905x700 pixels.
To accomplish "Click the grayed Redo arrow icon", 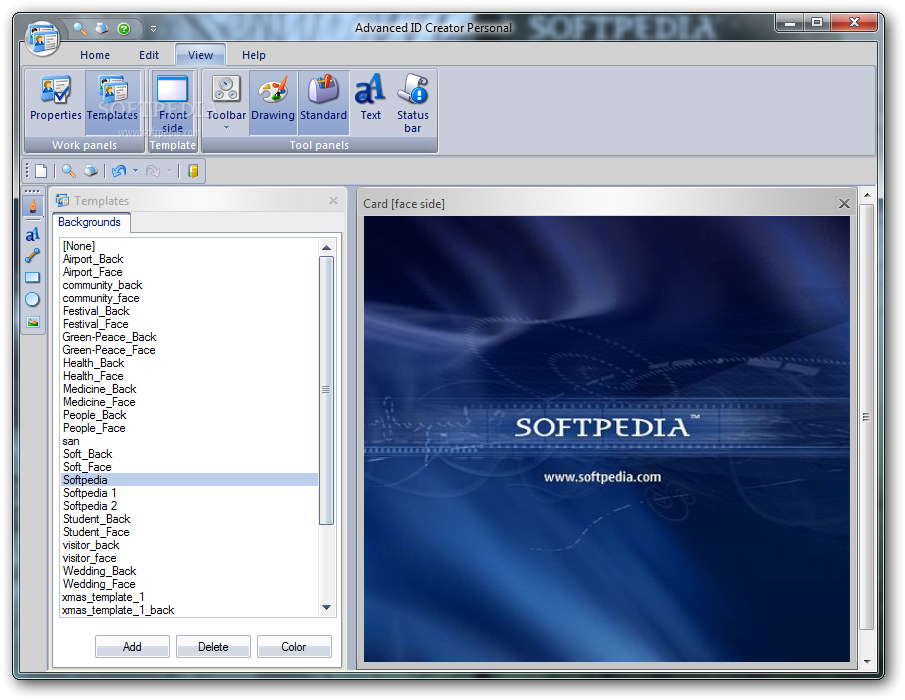I will tap(152, 171).
